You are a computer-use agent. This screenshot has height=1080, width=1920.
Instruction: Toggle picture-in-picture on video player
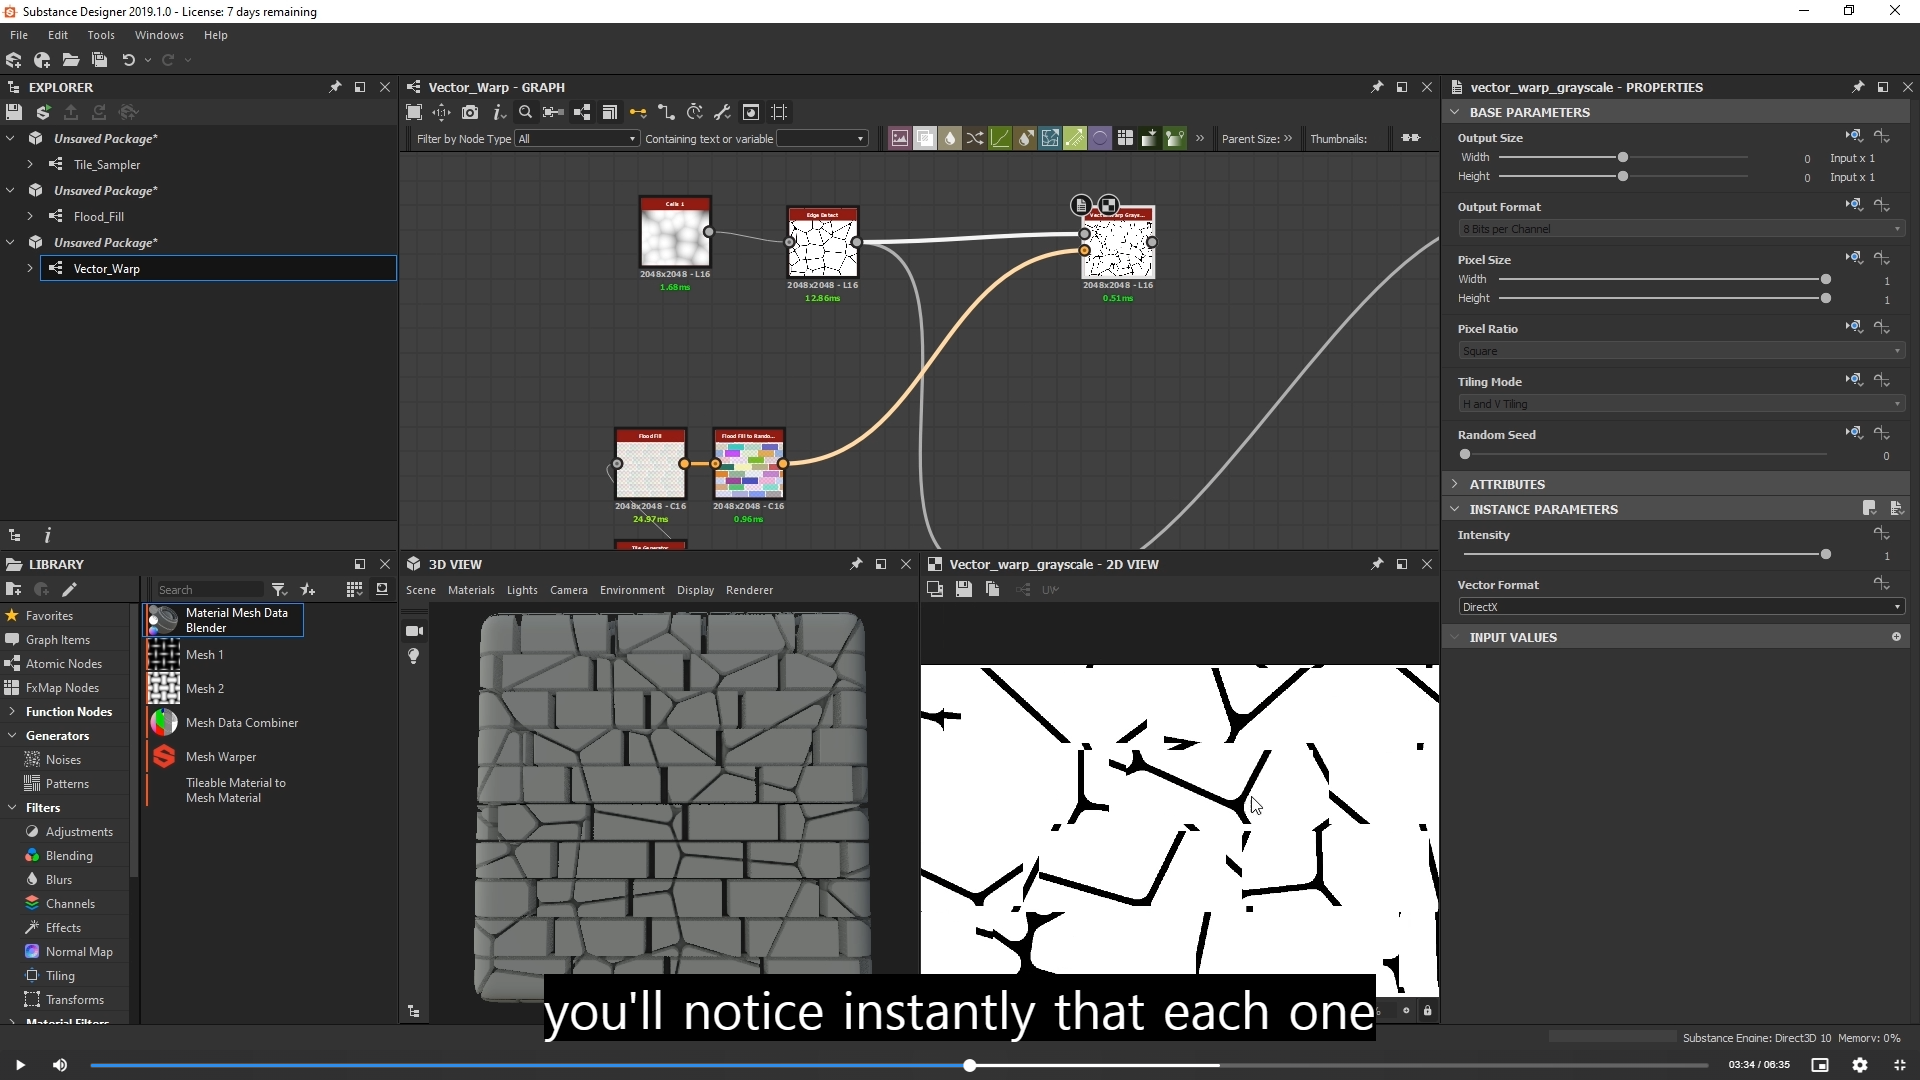[x=1820, y=1065]
